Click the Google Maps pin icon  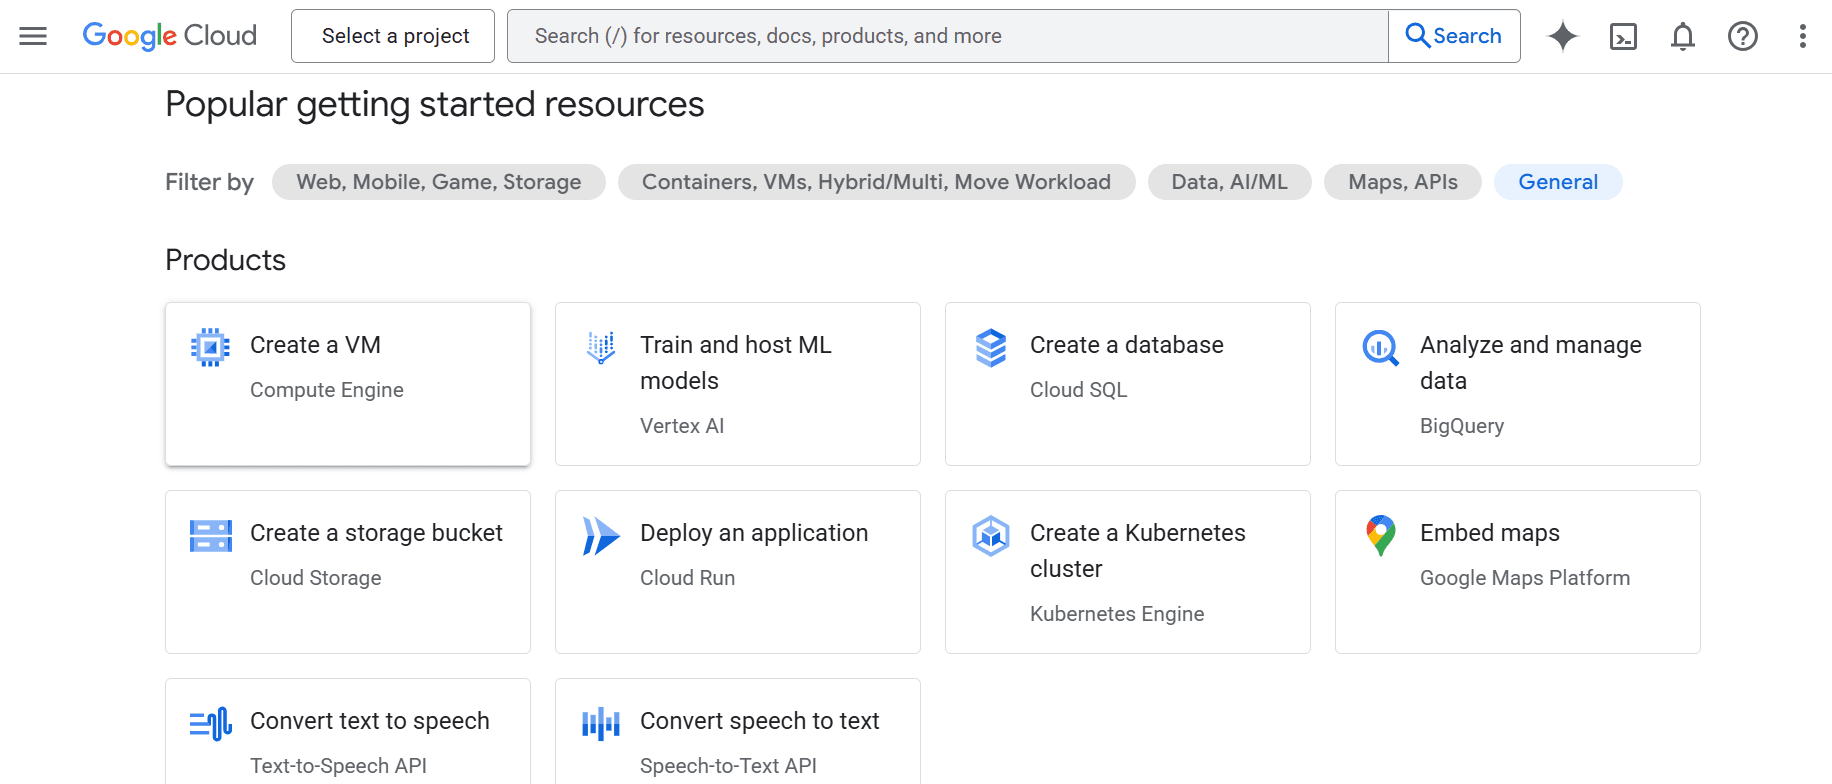[1381, 536]
